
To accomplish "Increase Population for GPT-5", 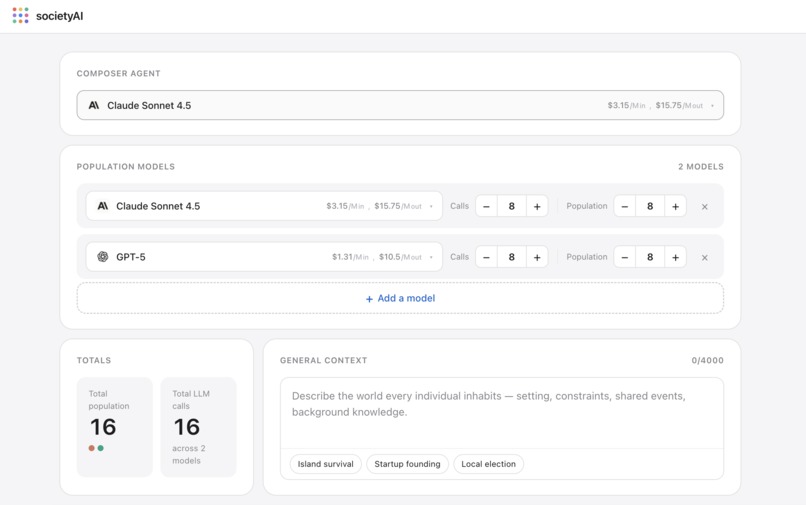I will [x=675, y=257].
